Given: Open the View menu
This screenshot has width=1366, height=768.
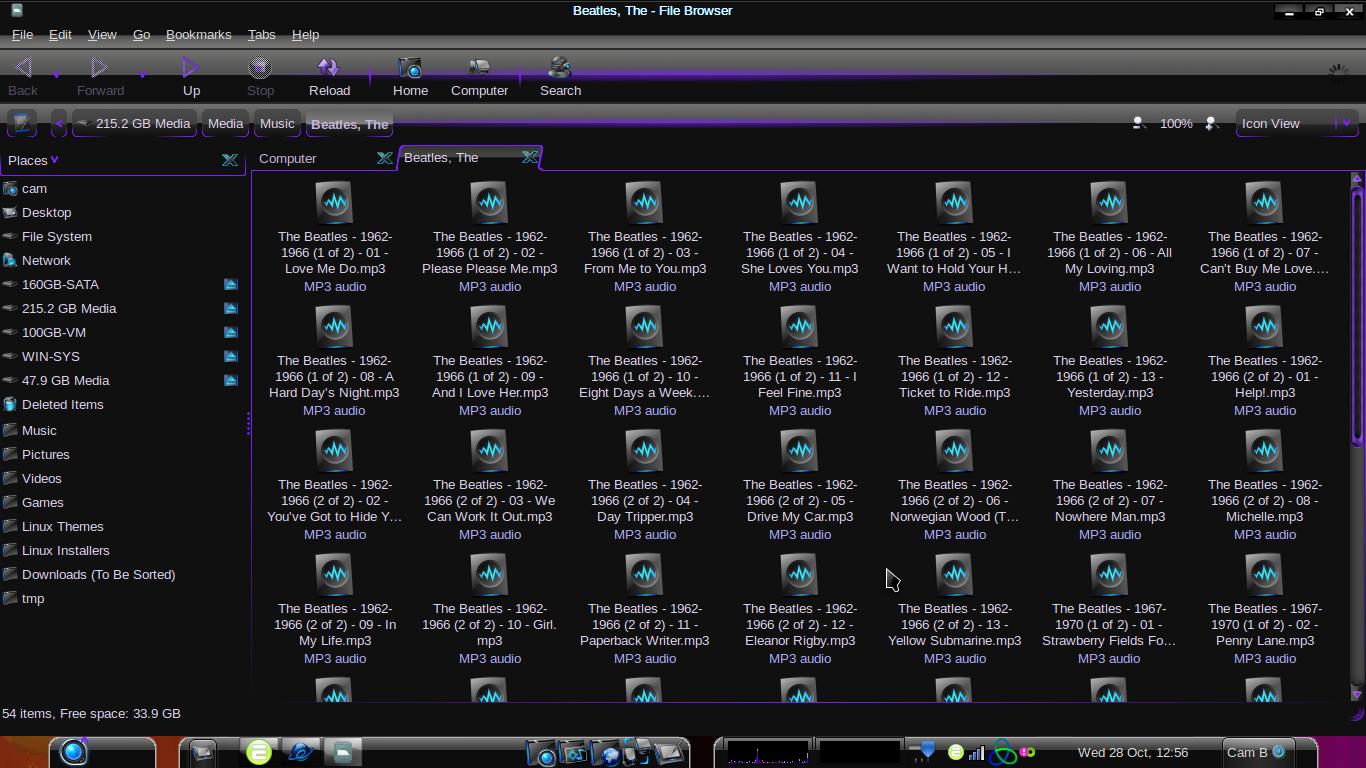Looking at the screenshot, I should pos(102,34).
